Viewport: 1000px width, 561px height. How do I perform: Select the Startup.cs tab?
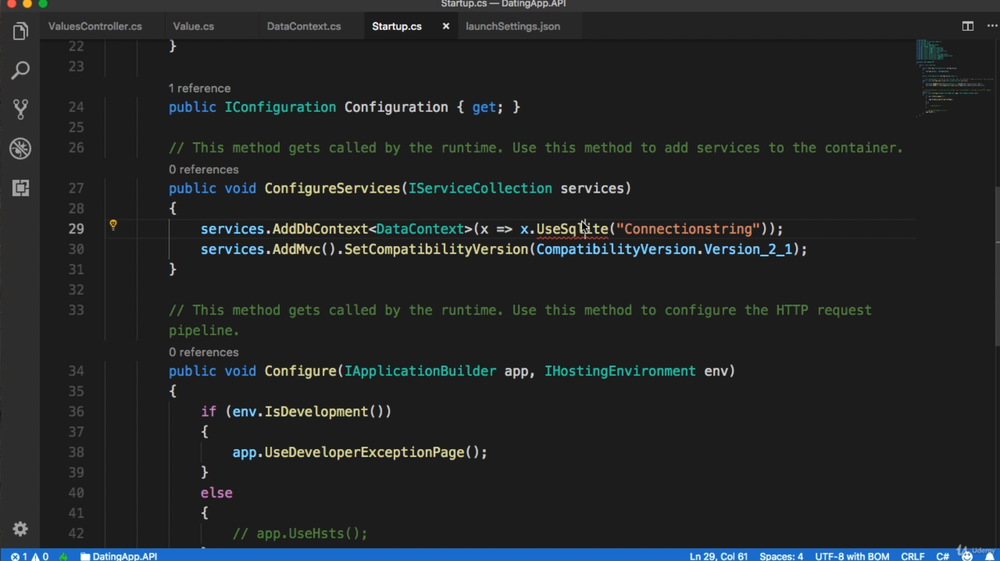coord(397,26)
